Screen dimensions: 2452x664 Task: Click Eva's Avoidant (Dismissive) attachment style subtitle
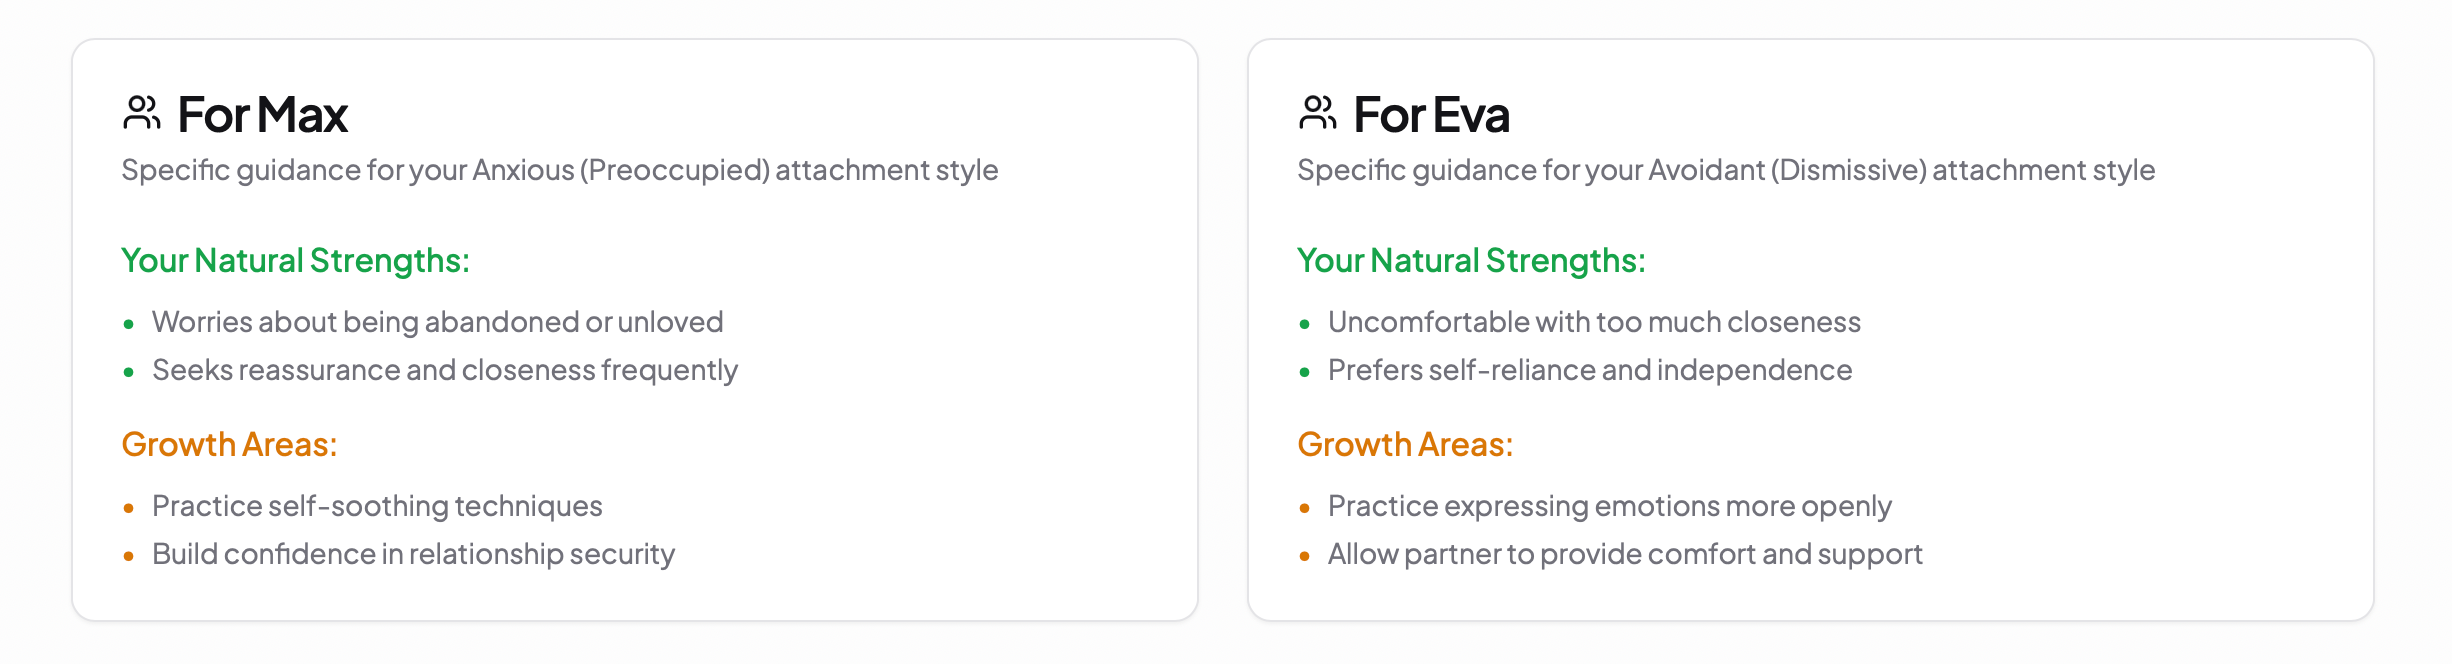[x=1726, y=170]
